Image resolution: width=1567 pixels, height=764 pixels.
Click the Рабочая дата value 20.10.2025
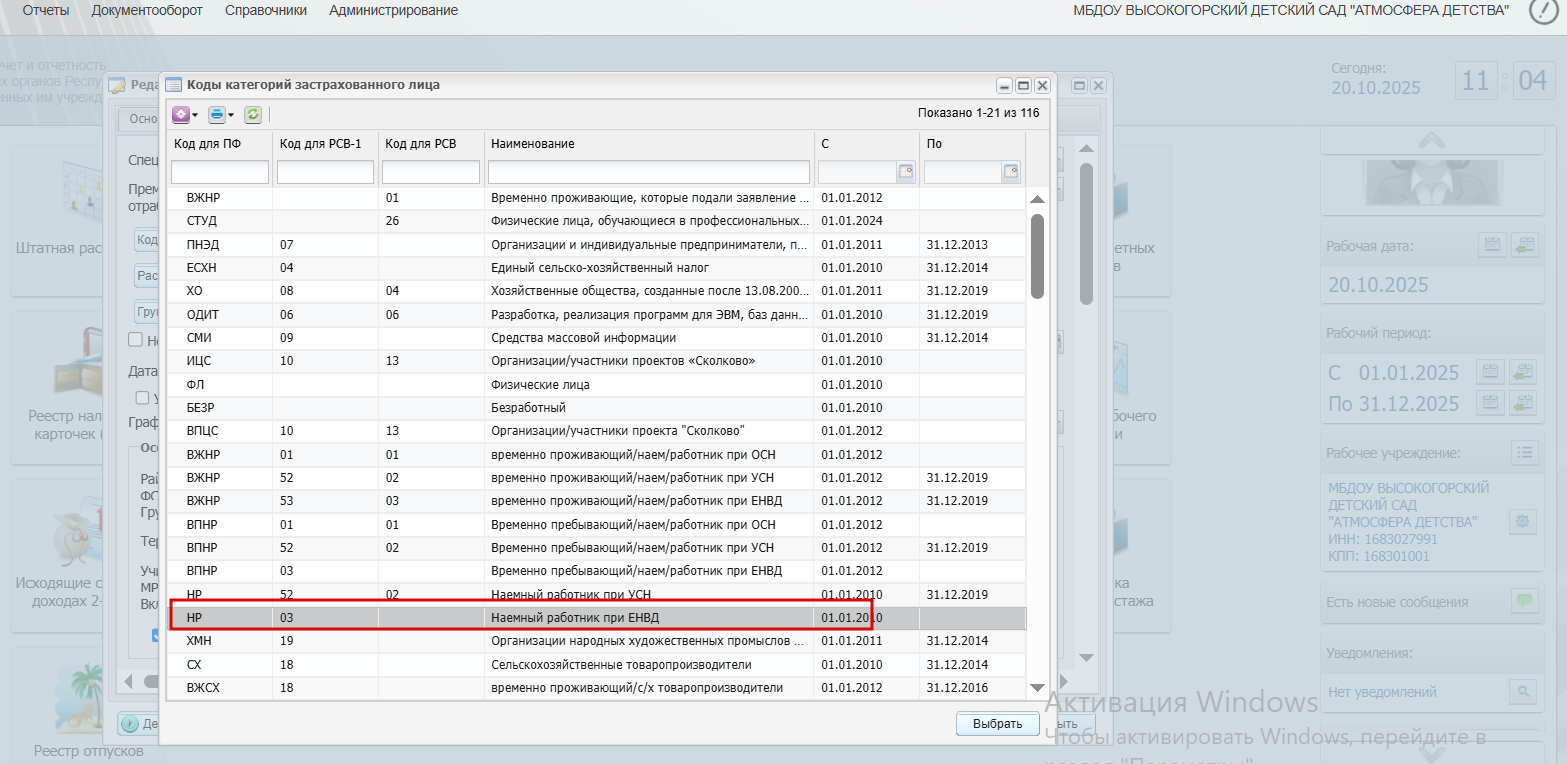pyautogui.click(x=1378, y=285)
